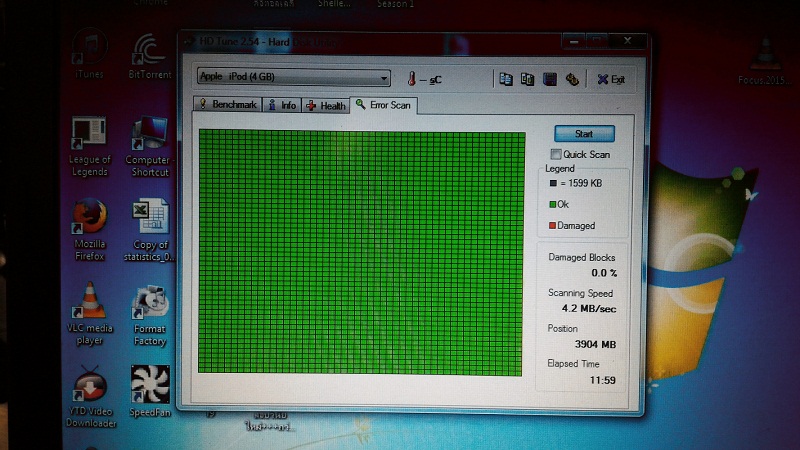800x450 pixels.
Task: Click the save floppy disk icon in HD Tune
Action: coord(549,79)
